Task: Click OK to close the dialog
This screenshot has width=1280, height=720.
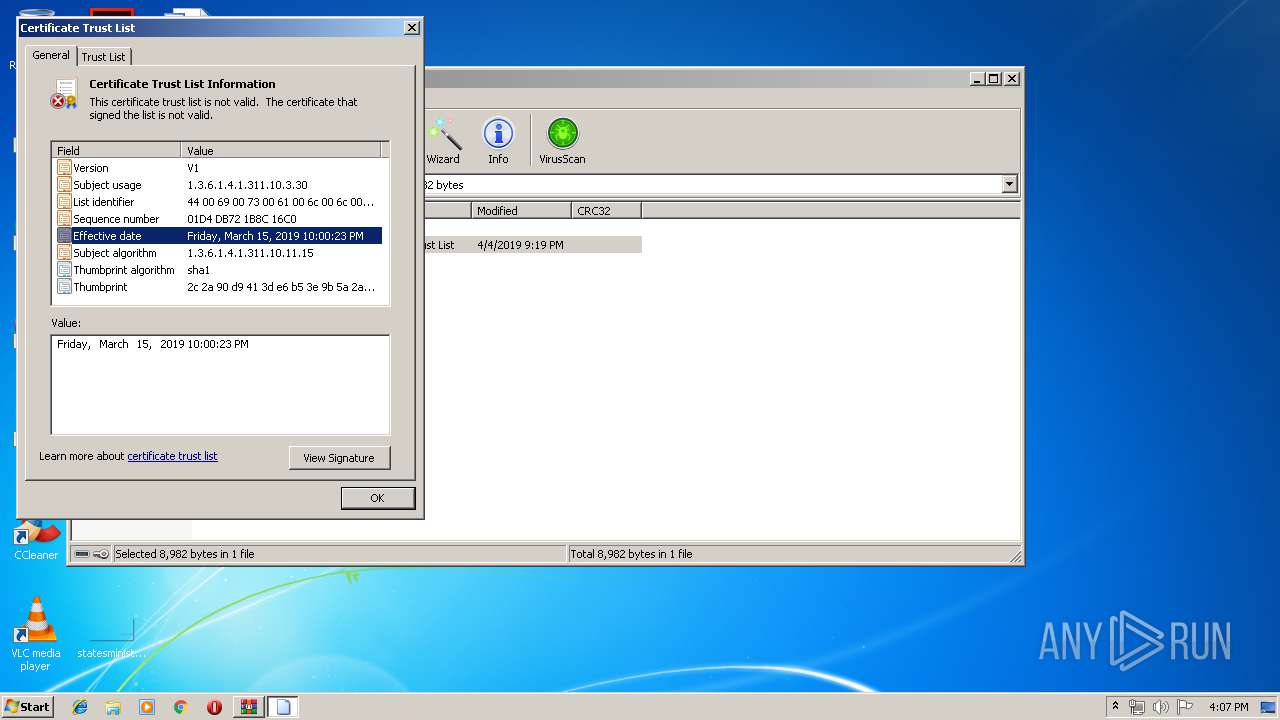Action: (x=377, y=498)
